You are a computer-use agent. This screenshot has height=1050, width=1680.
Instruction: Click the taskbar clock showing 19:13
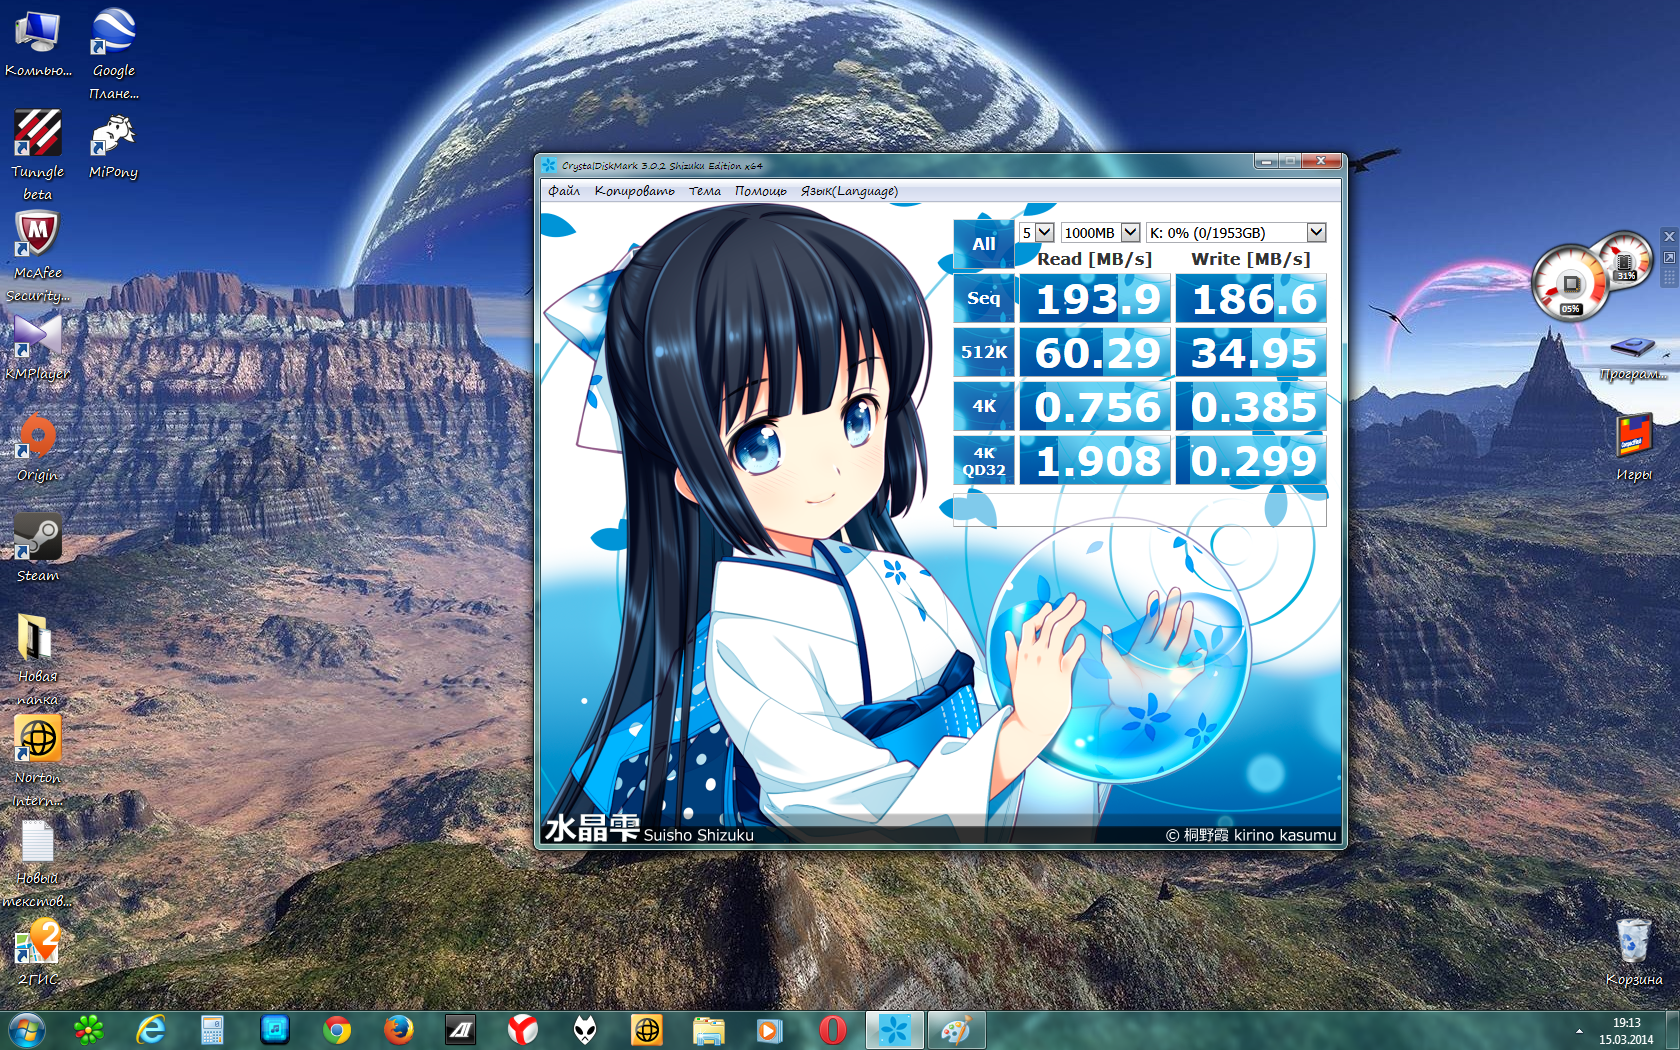click(x=1626, y=1031)
